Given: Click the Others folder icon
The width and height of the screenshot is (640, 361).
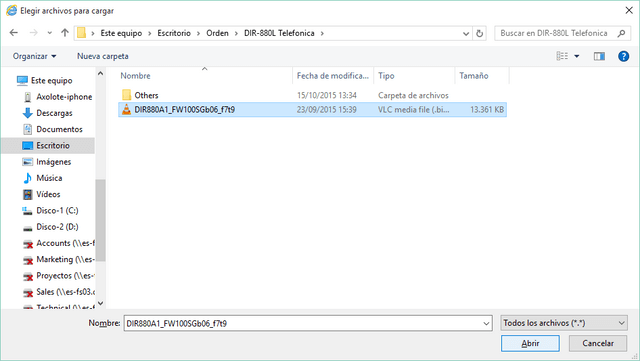Looking at the screenshot, I should coord(127,95).
